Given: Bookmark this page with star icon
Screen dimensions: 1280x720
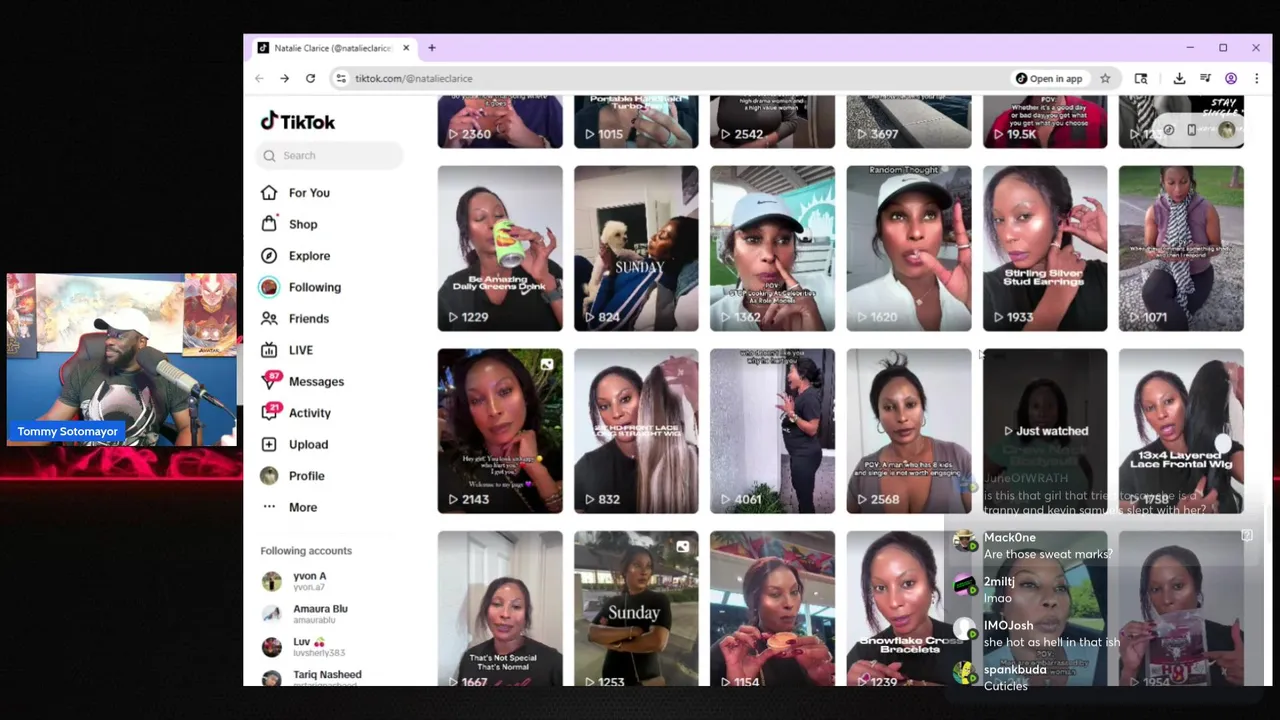Looking at the screenshot, I should (1105, 78).
